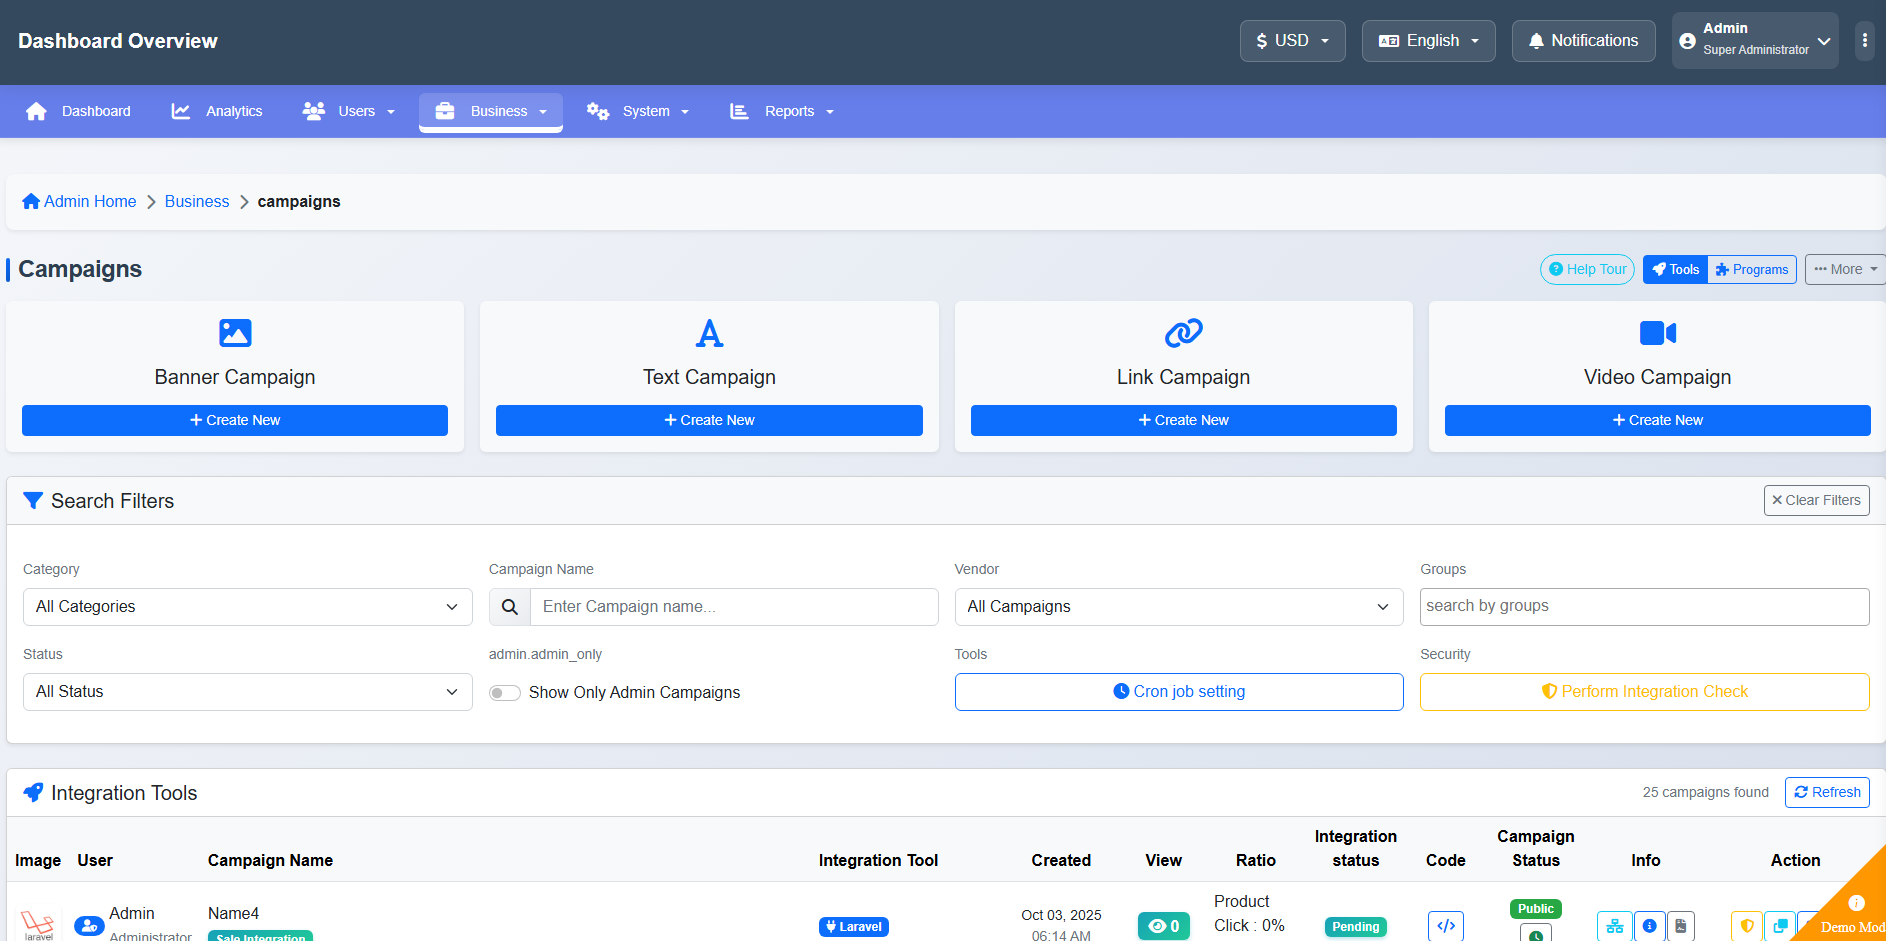The width and height of the screenshot is (1886, 941).
Task: Open the Dashboard home icon in navbar
Action: pyautogui.click(x=36, y=111)
